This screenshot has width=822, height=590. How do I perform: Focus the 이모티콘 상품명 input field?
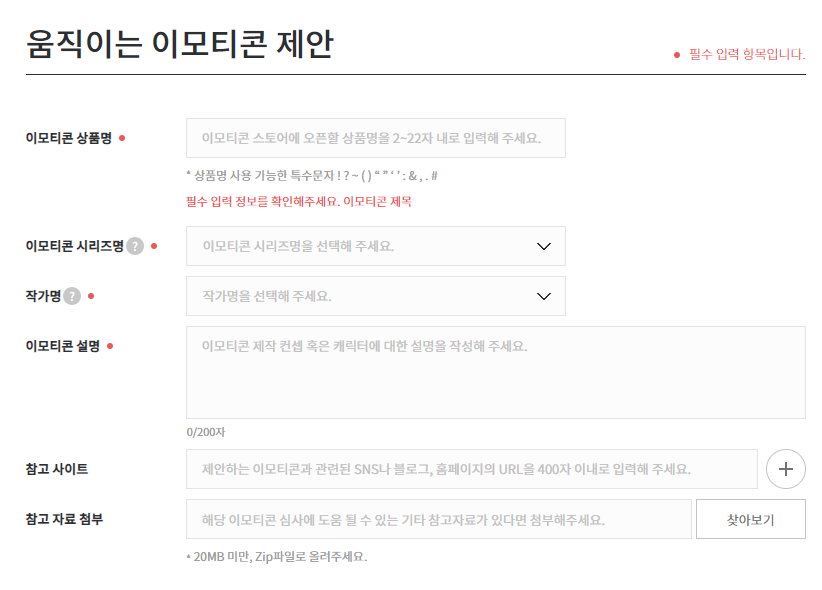pos(376,138)
